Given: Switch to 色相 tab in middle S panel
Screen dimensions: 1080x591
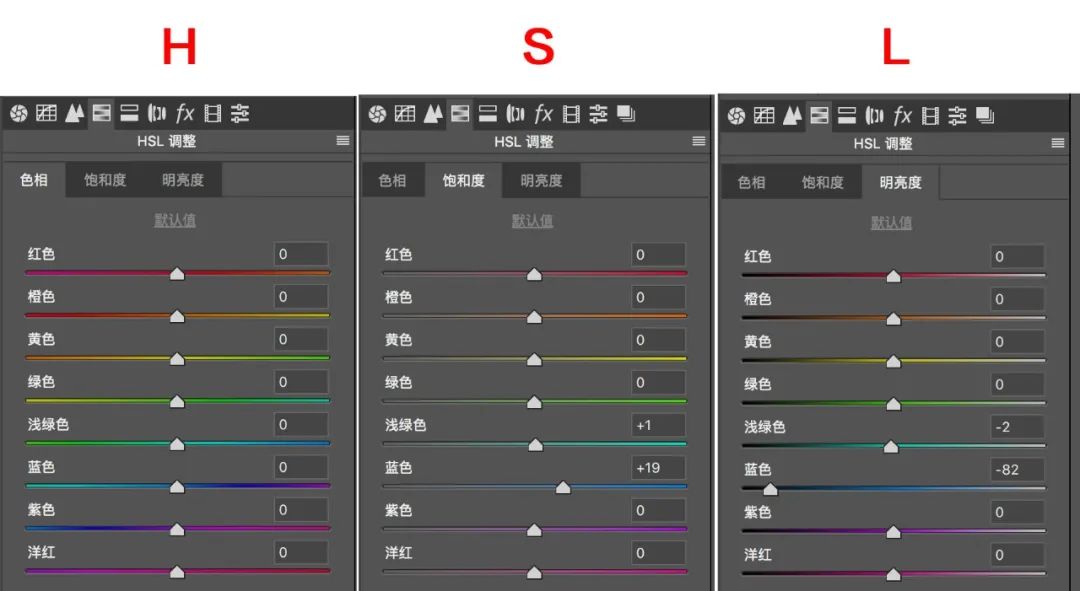Looking at the screenshot, I should tap(393, 180).
